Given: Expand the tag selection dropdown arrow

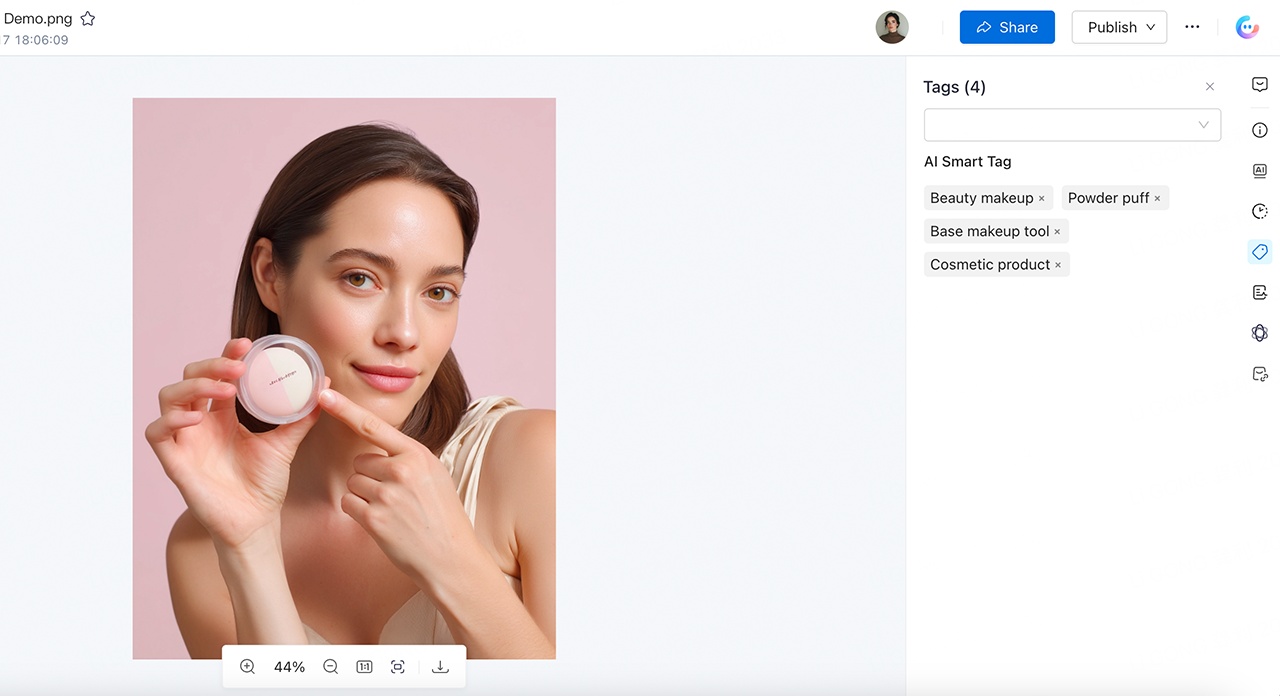Looking at the screenshot, I should [x=1204, y=125].
